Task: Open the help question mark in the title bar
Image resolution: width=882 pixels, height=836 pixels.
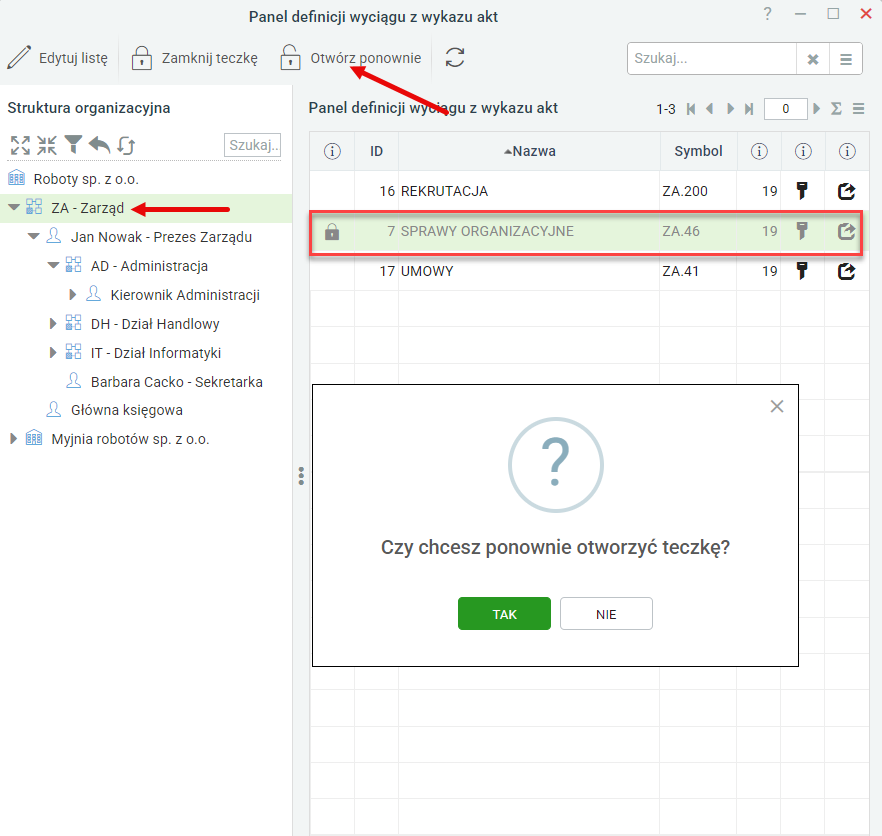Action: [x=768, y=14]
